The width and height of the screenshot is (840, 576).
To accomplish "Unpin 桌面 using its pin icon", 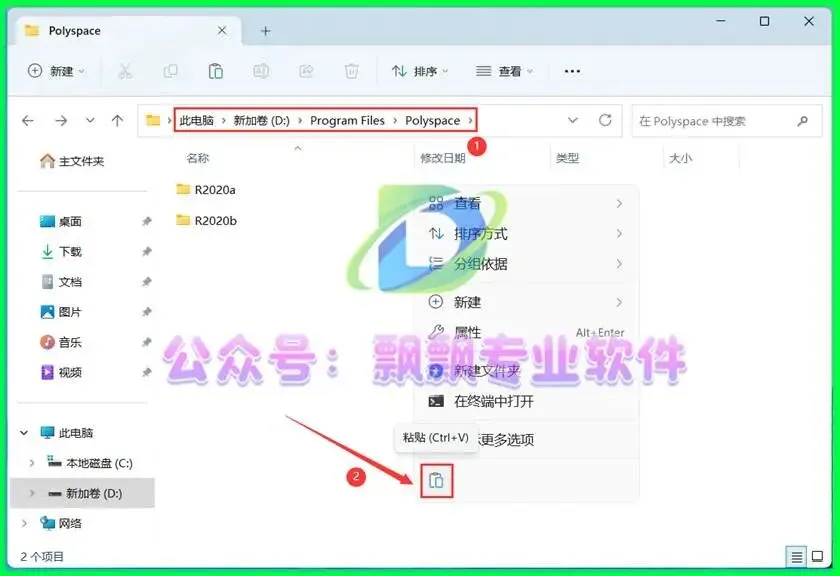I will 146,221.
